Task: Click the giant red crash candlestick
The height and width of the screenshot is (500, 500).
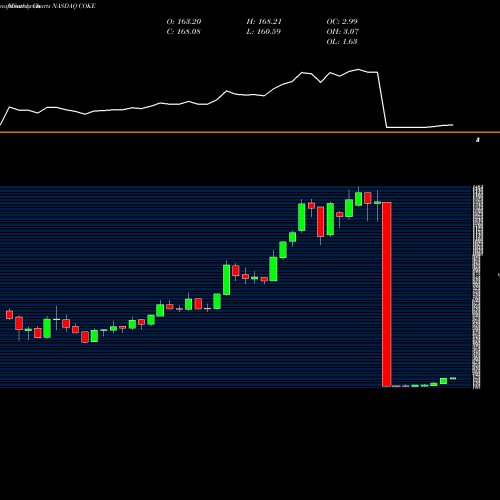Action: coord(387,294)
